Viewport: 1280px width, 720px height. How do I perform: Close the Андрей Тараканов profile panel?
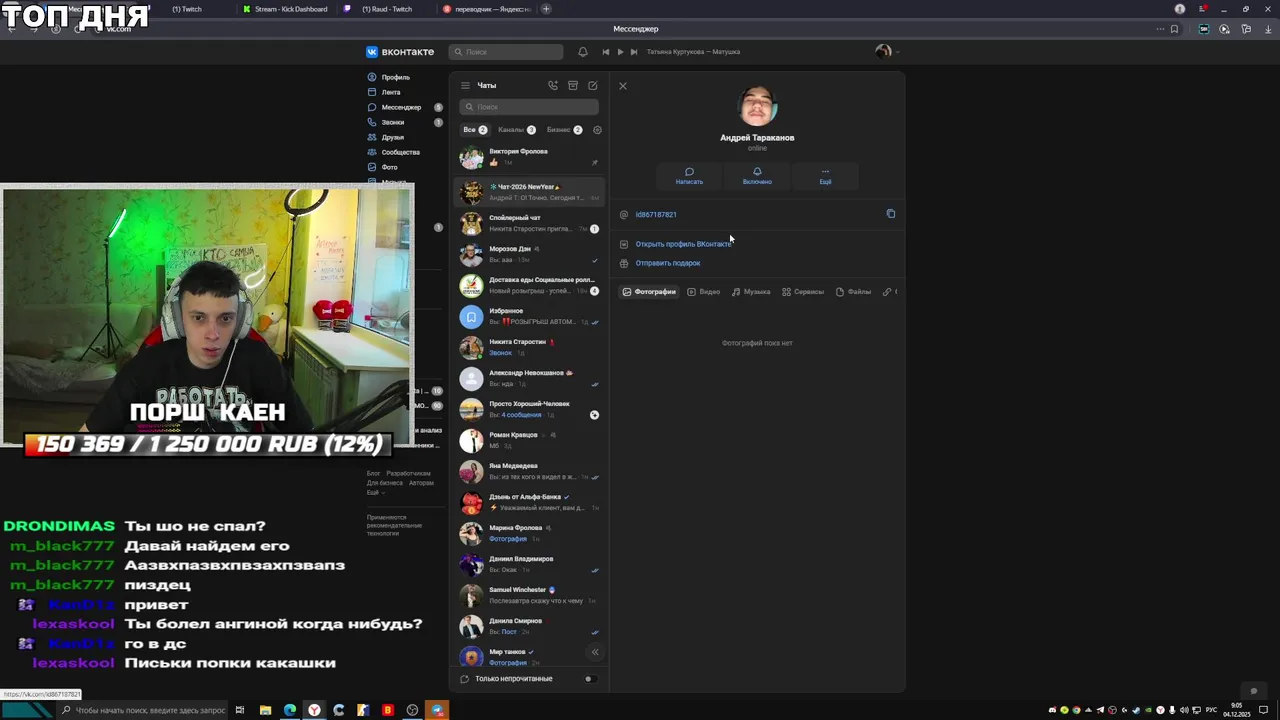(x=623, y=86)
